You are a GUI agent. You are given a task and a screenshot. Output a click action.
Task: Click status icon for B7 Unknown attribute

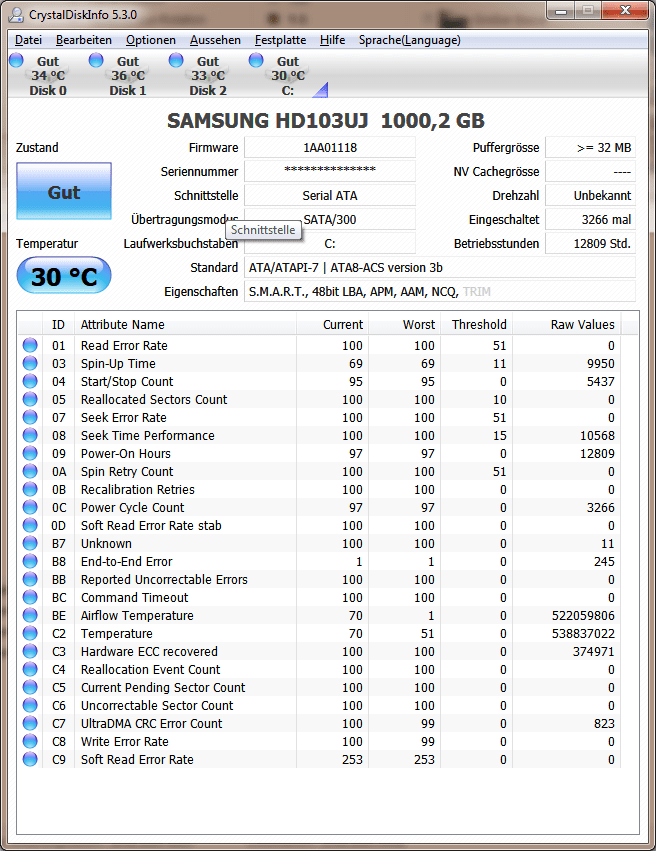(x=30, y=543)
